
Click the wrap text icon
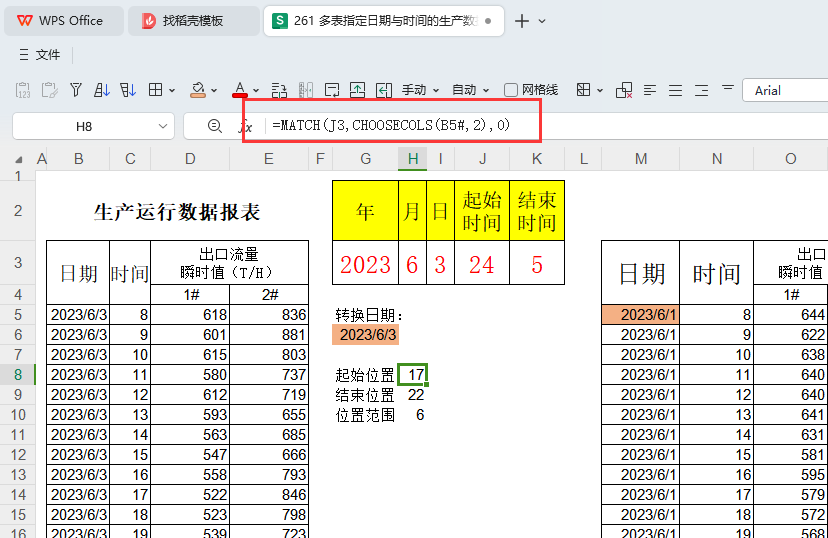coord(332,90)
